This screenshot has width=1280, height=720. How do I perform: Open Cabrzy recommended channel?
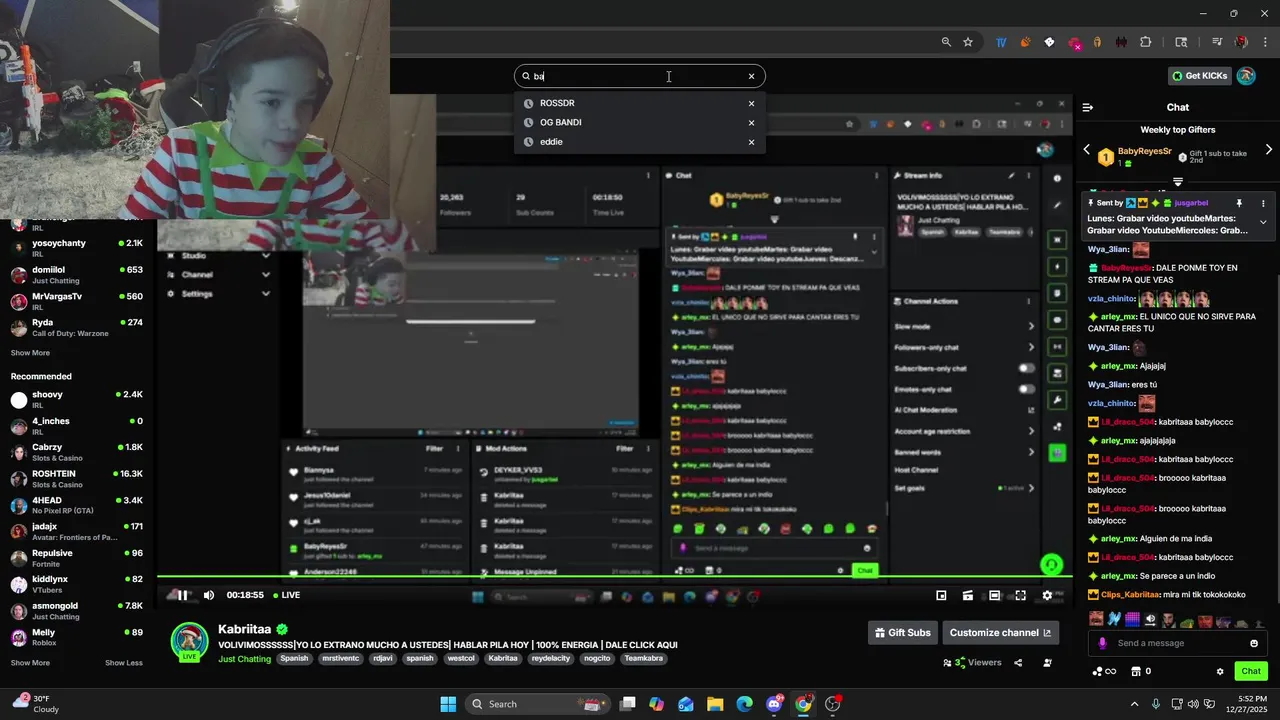pyautogui.click(x=77, y=453)
